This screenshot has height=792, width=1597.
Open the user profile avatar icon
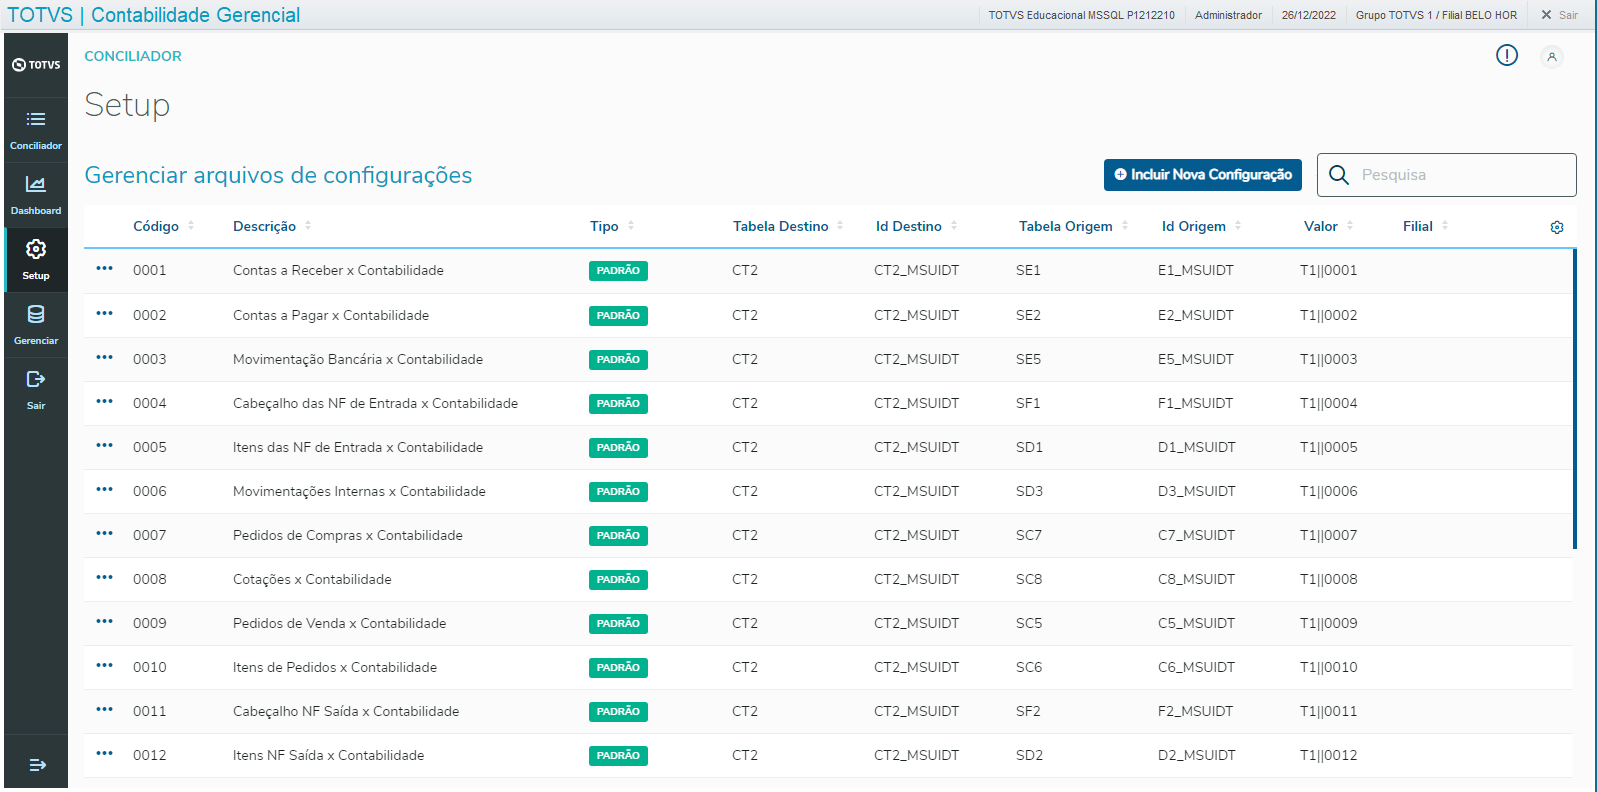1551,57
